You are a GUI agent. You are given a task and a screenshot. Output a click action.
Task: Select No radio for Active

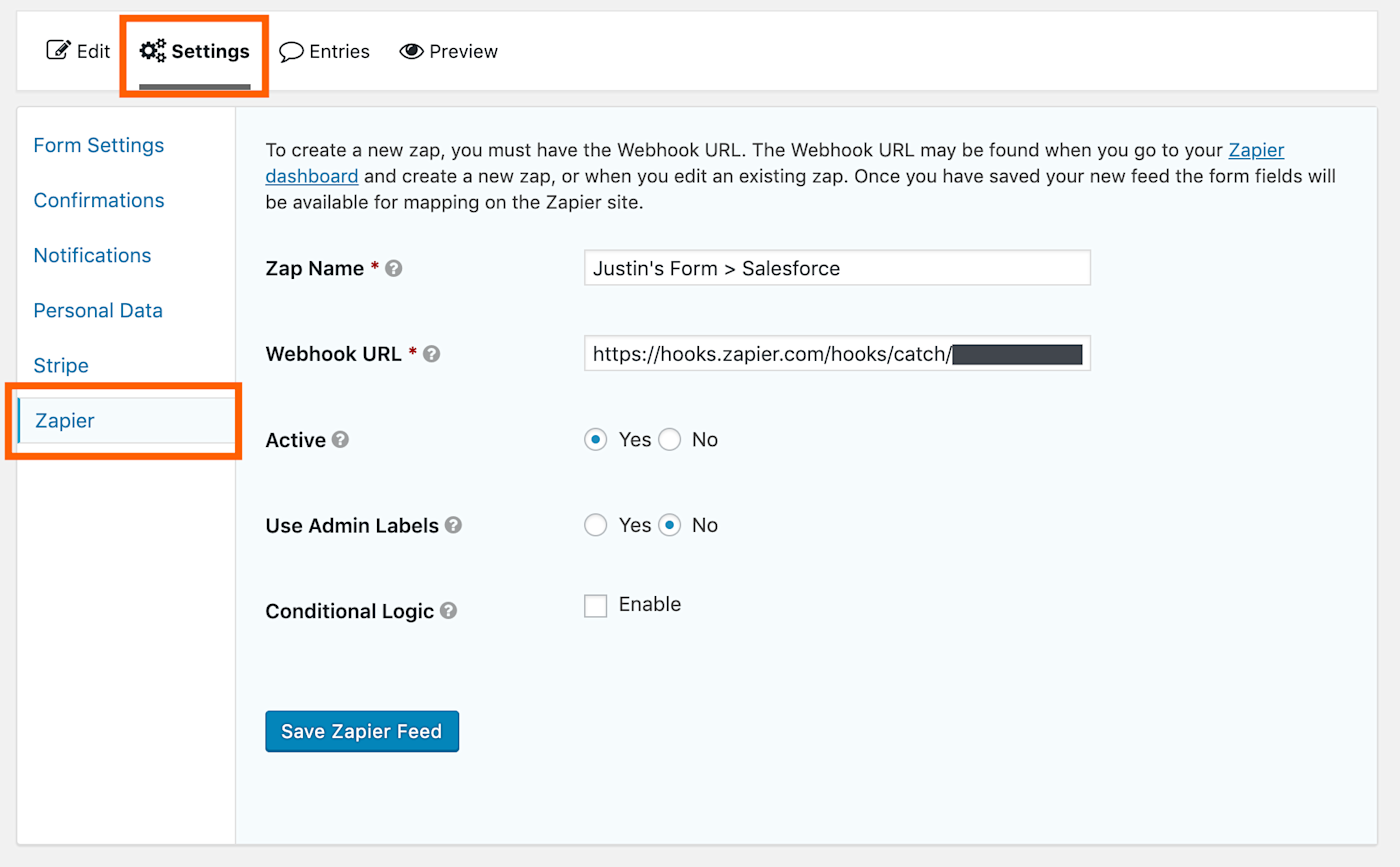click(x=669, y=440)
